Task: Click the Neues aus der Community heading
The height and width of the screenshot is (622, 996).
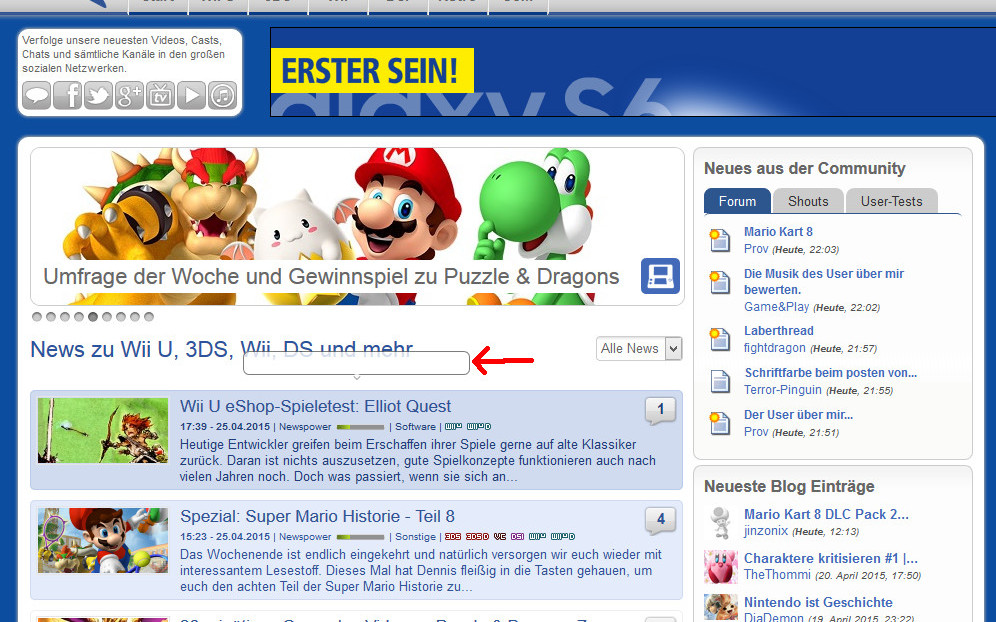Action: [x=805, y=168]
